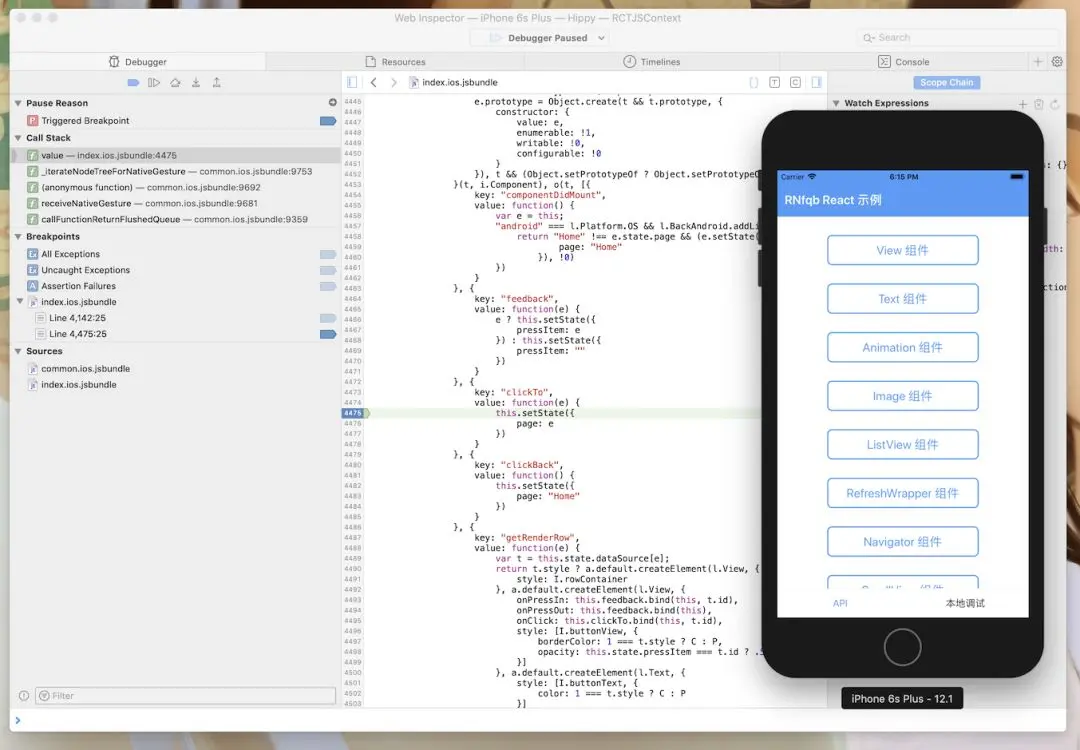
Task: Select the receiveNativeGesture call frame
Action: pyautogui.click(x=176, y=203)
